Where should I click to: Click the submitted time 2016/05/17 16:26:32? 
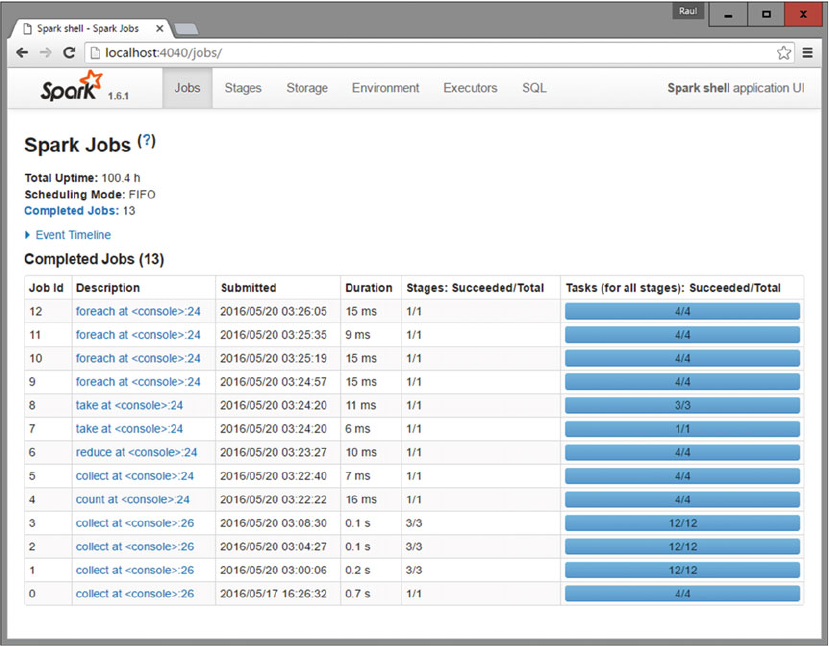pos(273,594)
